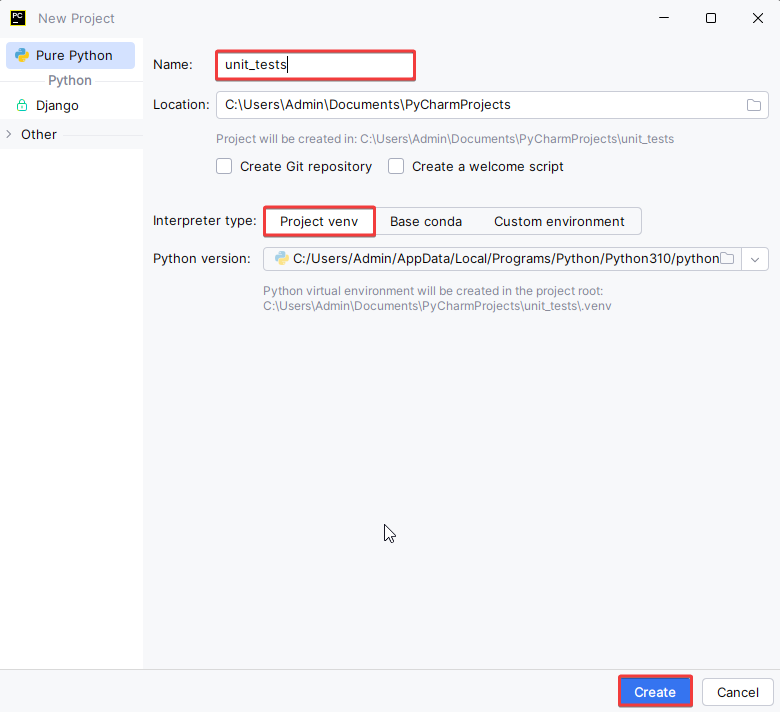
Task: Click the Cancel button
Action: [738, 692]
